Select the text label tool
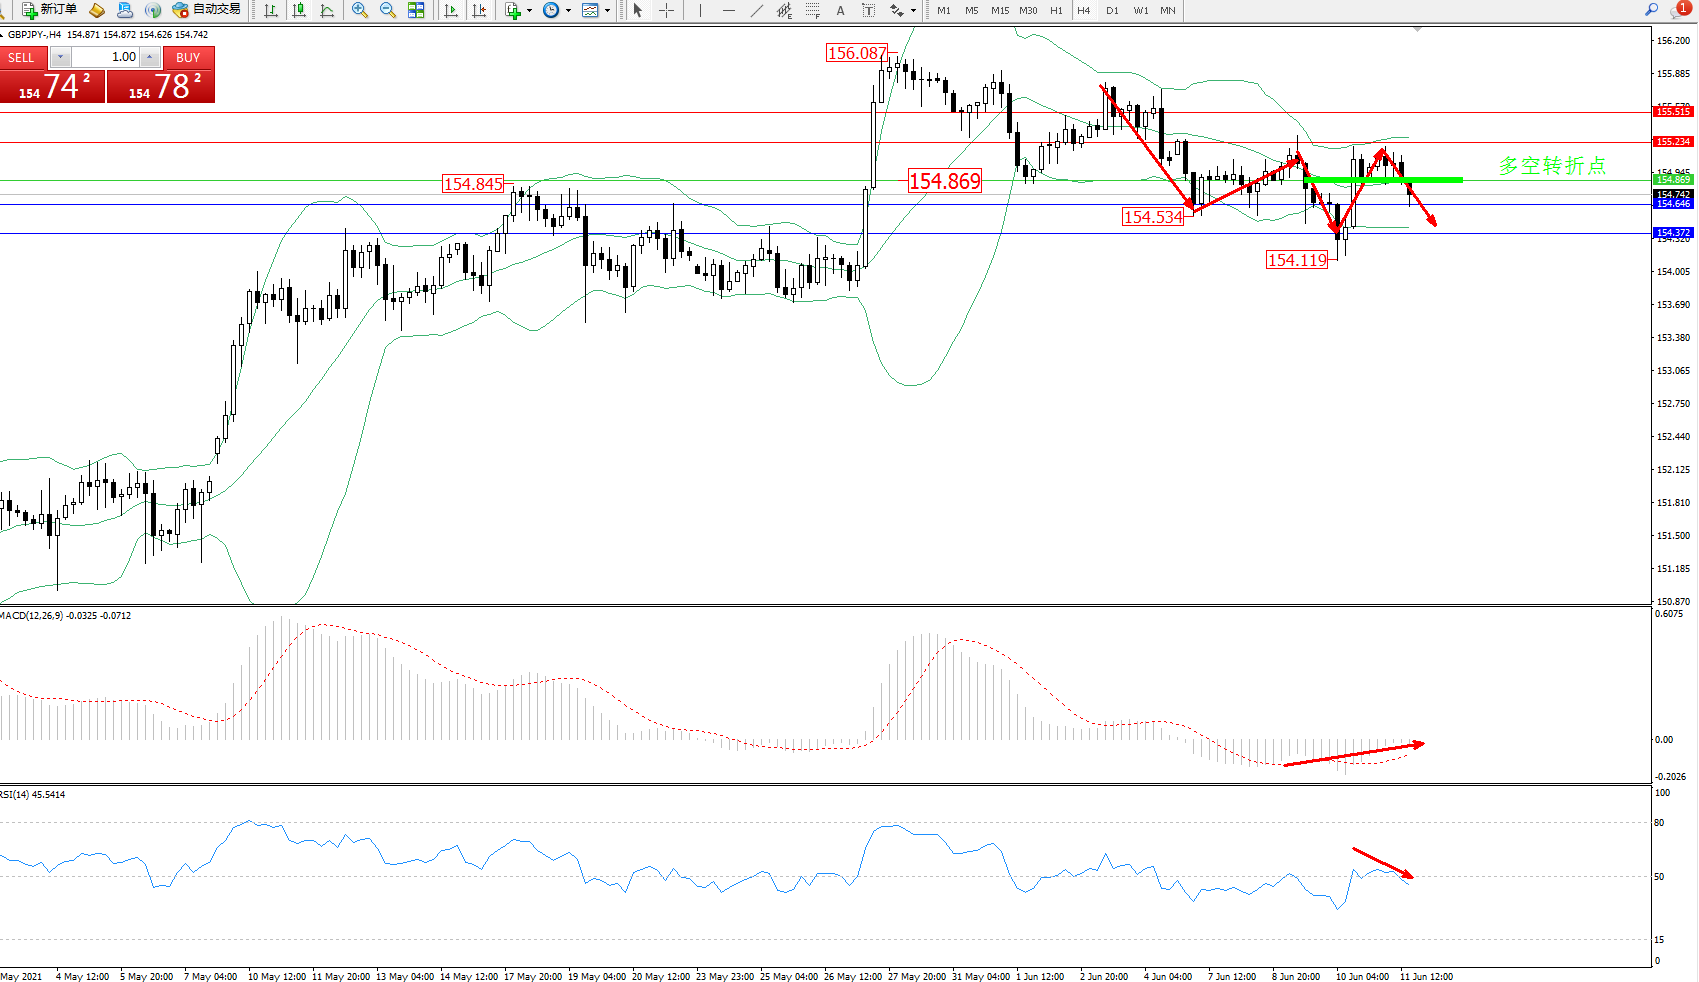Image resolution: width=1699 pixels, height=982 pixels. 840,10
